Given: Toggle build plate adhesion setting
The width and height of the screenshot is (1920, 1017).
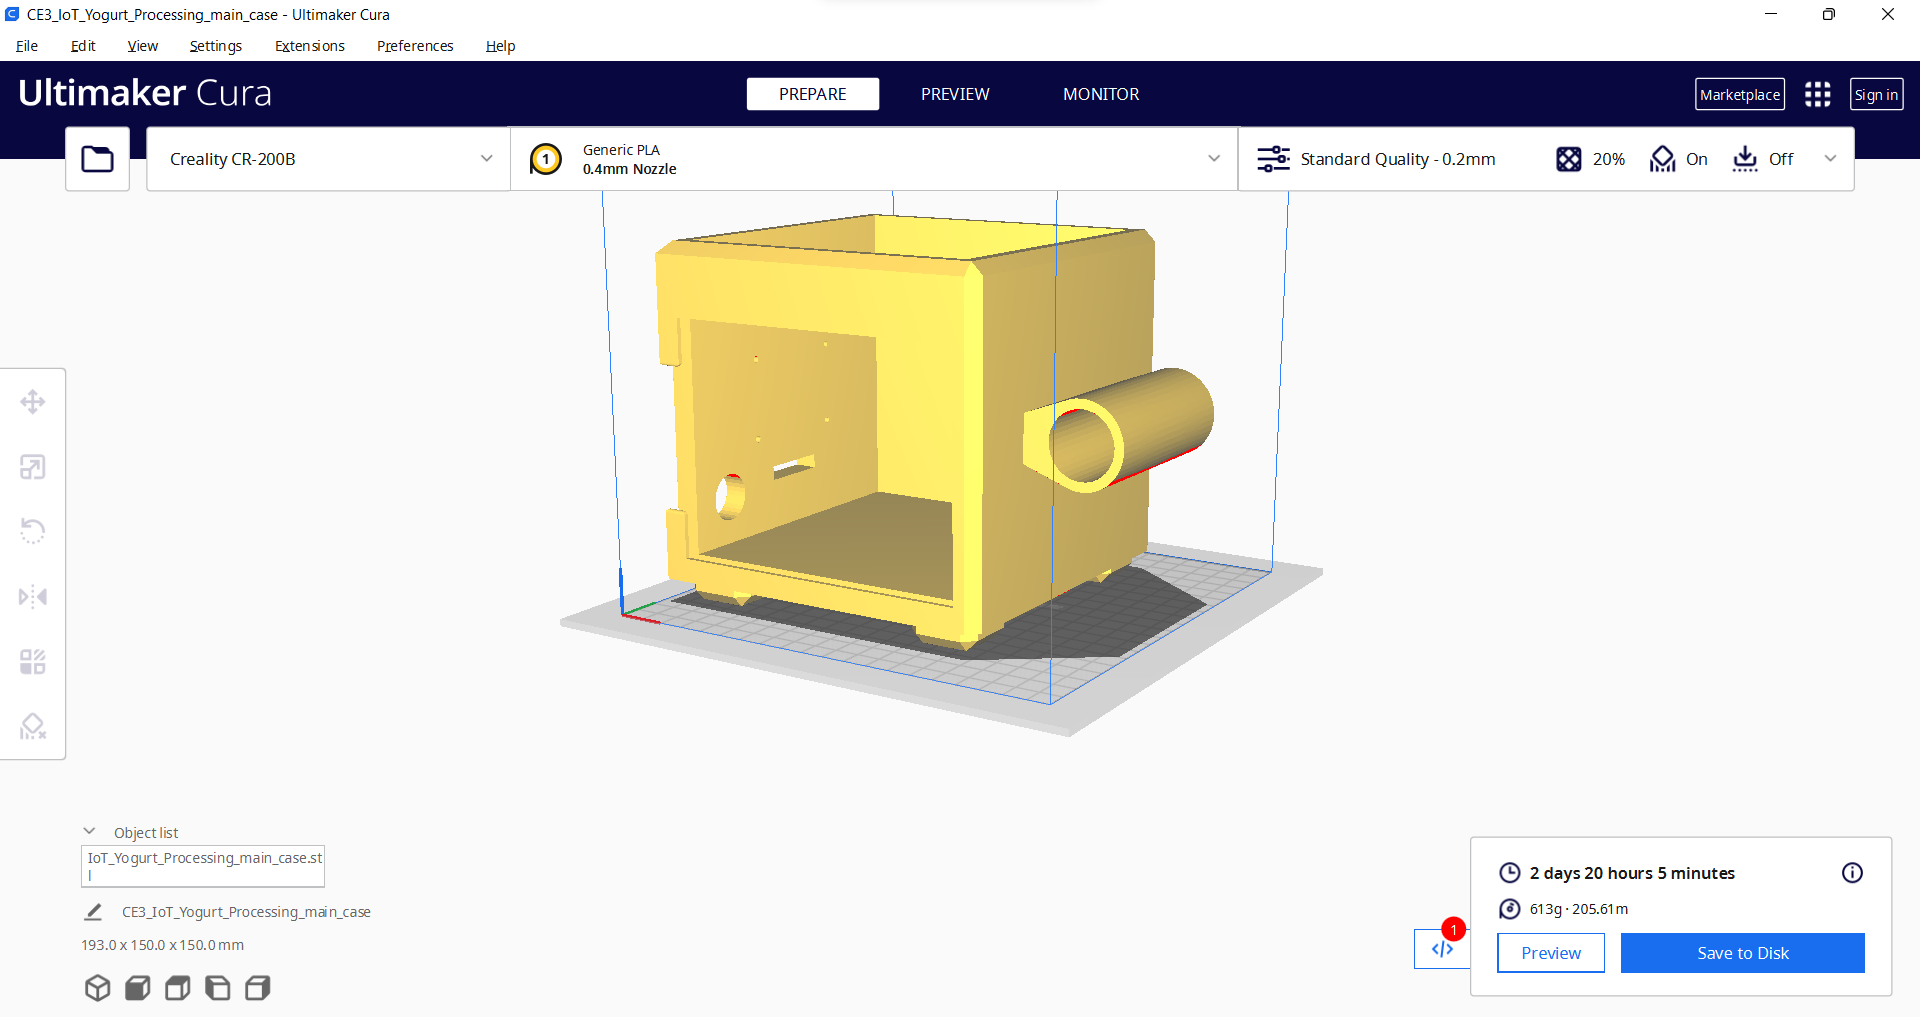Looking at the screenshot, I should point(1763,158).
